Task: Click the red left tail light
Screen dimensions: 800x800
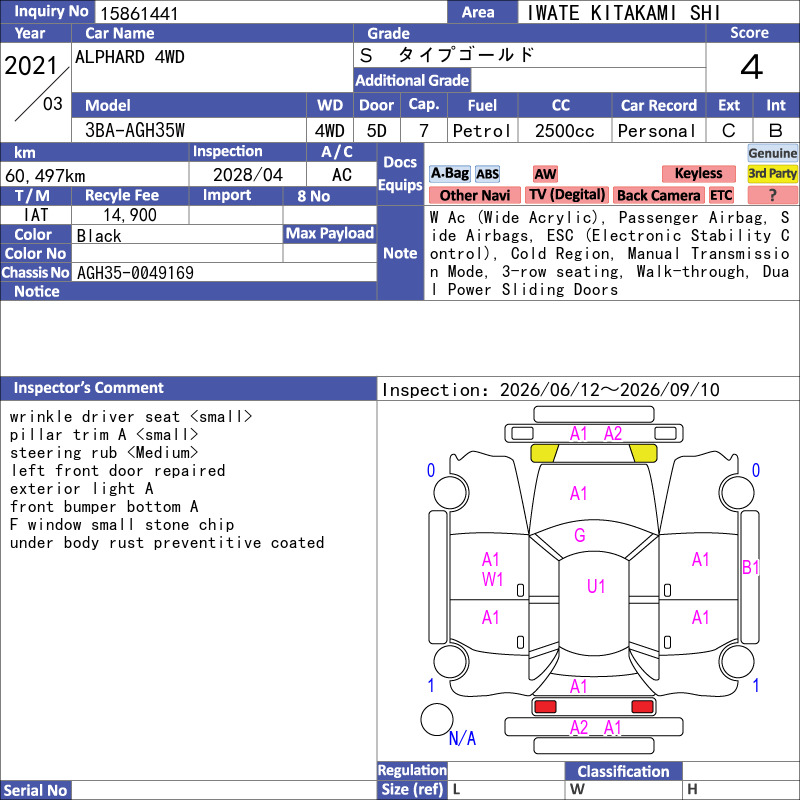Action: (545, 707)
